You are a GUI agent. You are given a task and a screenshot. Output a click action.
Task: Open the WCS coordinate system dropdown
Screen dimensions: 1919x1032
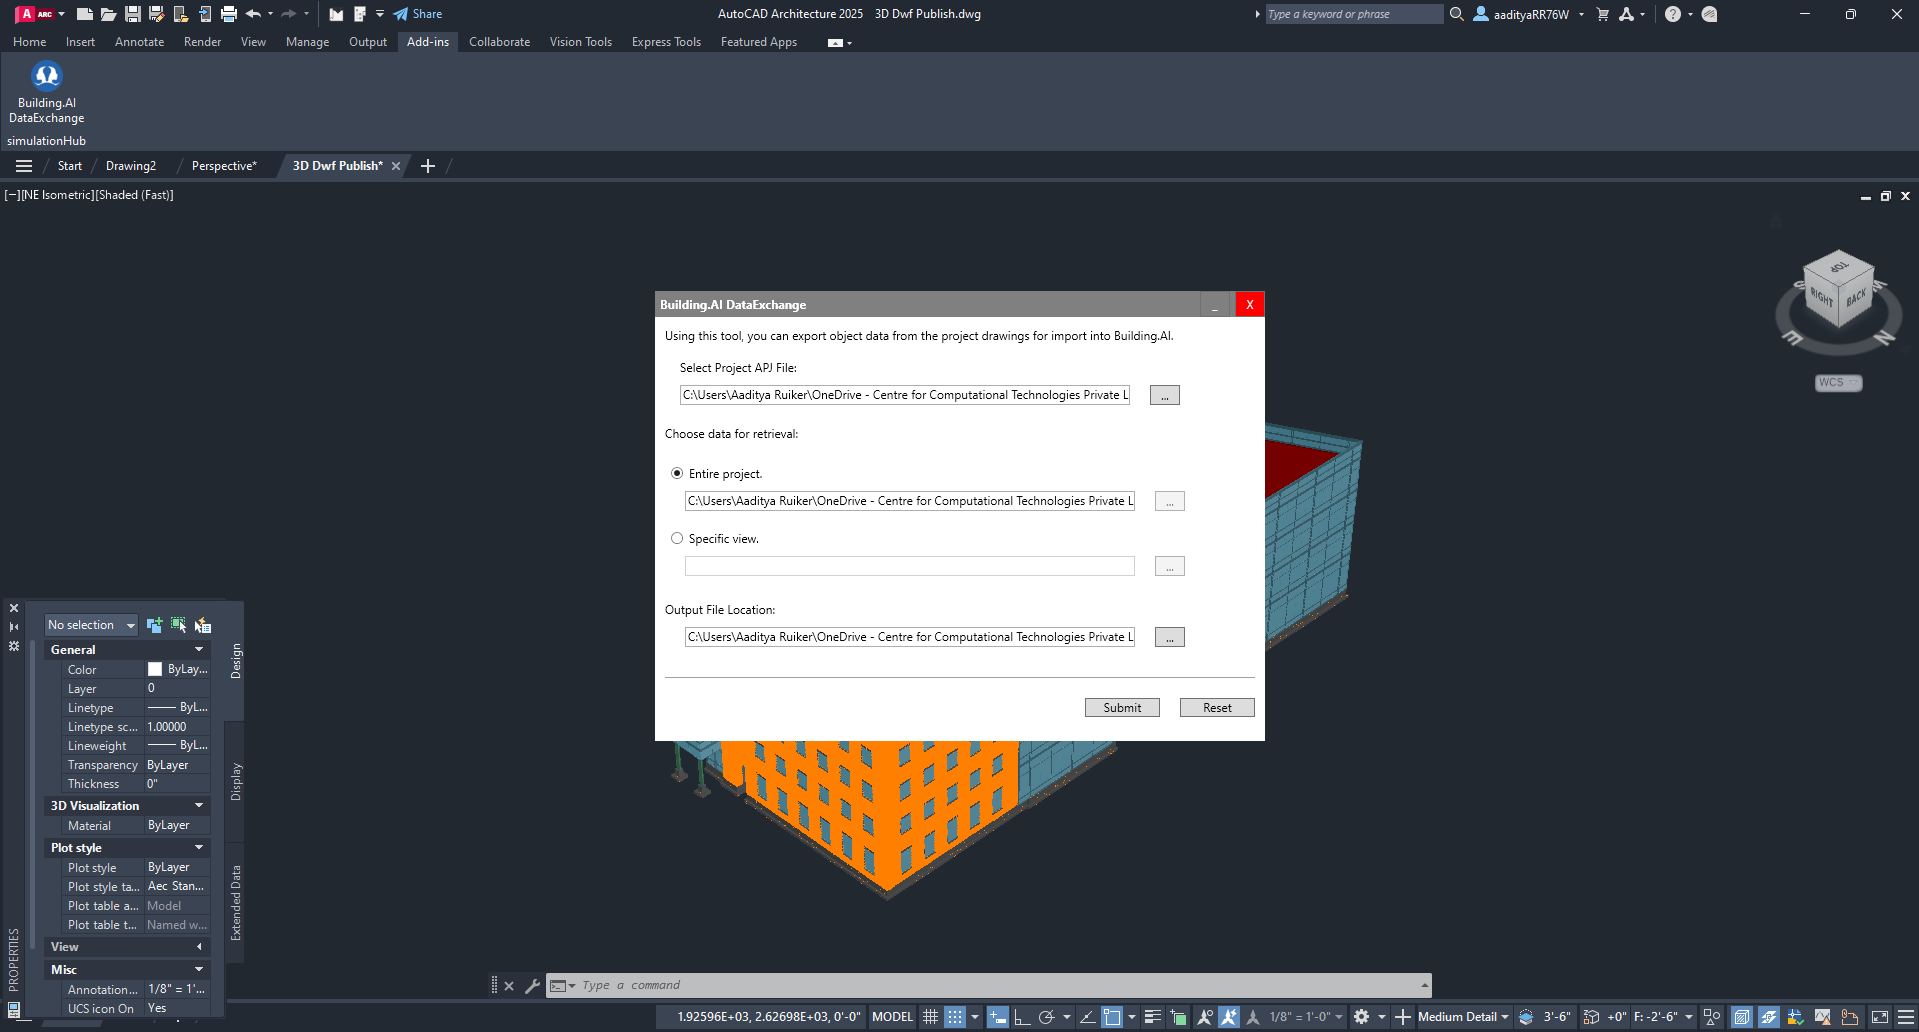click(1838, 383)
